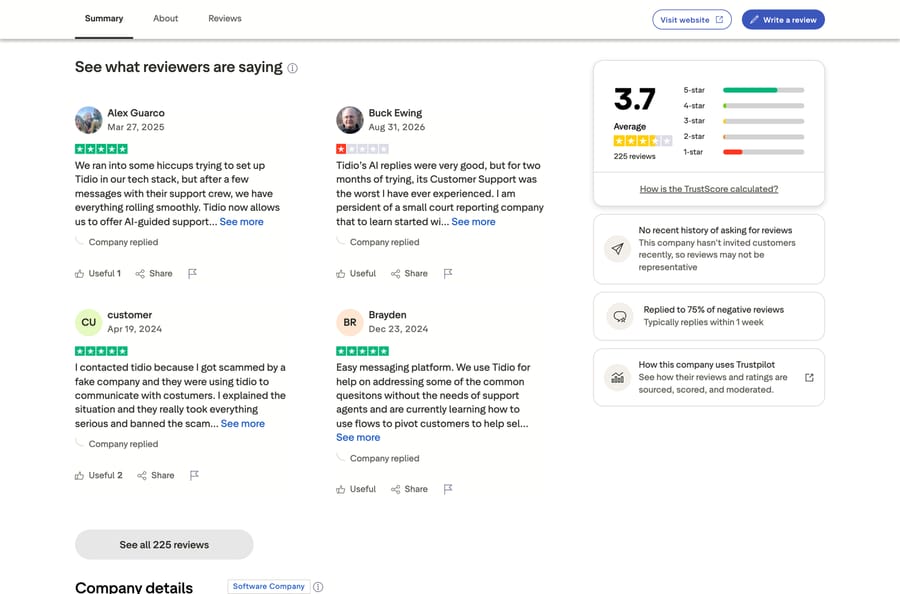Mark Buck Ewing's review as Useful
Viewport: 900px width, 594px height.
356,273
